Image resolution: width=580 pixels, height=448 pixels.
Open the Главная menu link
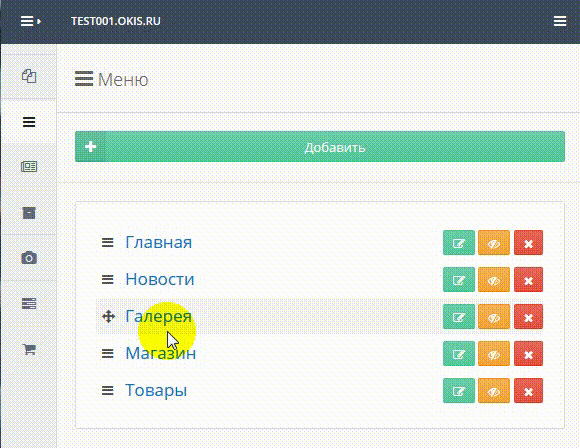159,243
